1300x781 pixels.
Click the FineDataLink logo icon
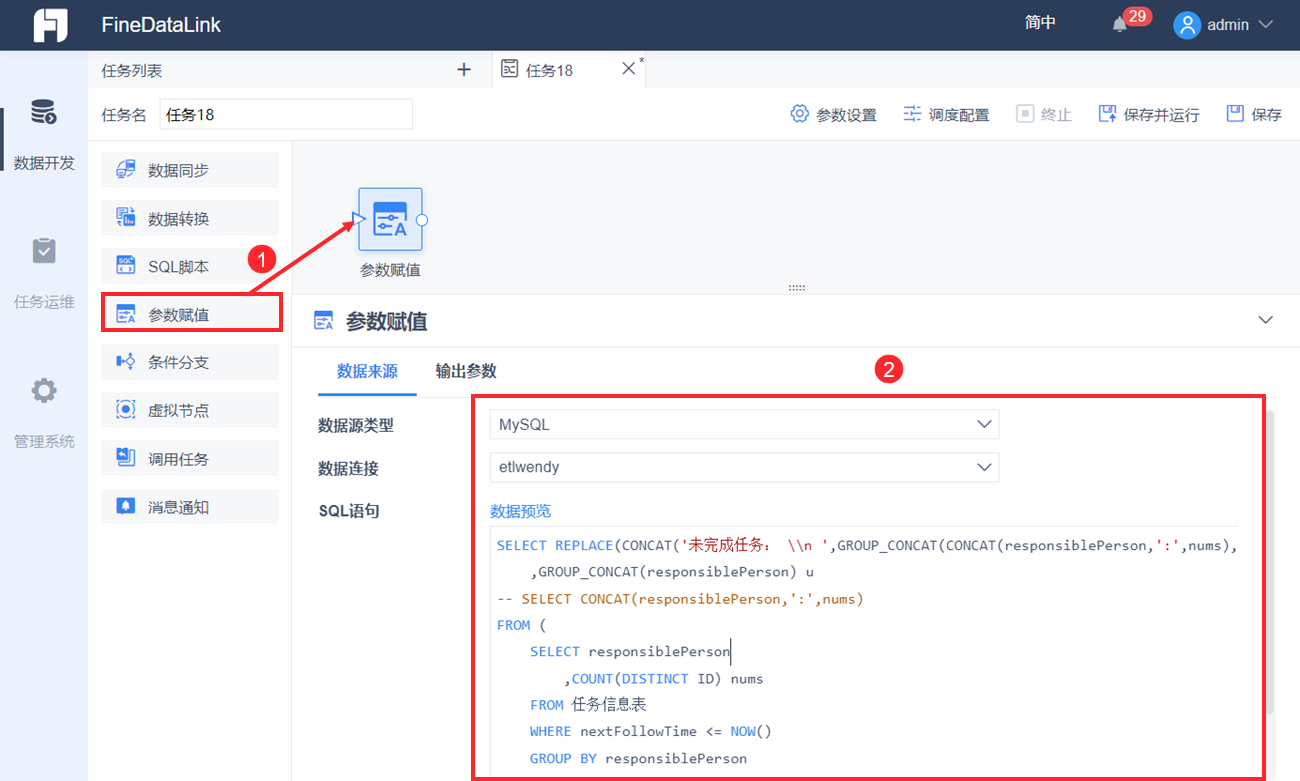[x=49, y=25]
